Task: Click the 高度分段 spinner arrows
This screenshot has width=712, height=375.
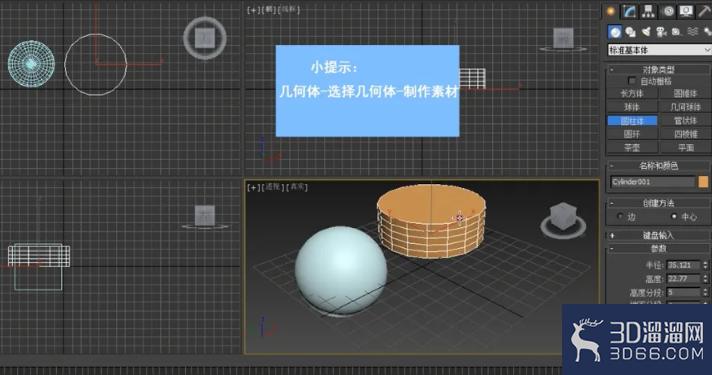Action: tap(705, 292)
